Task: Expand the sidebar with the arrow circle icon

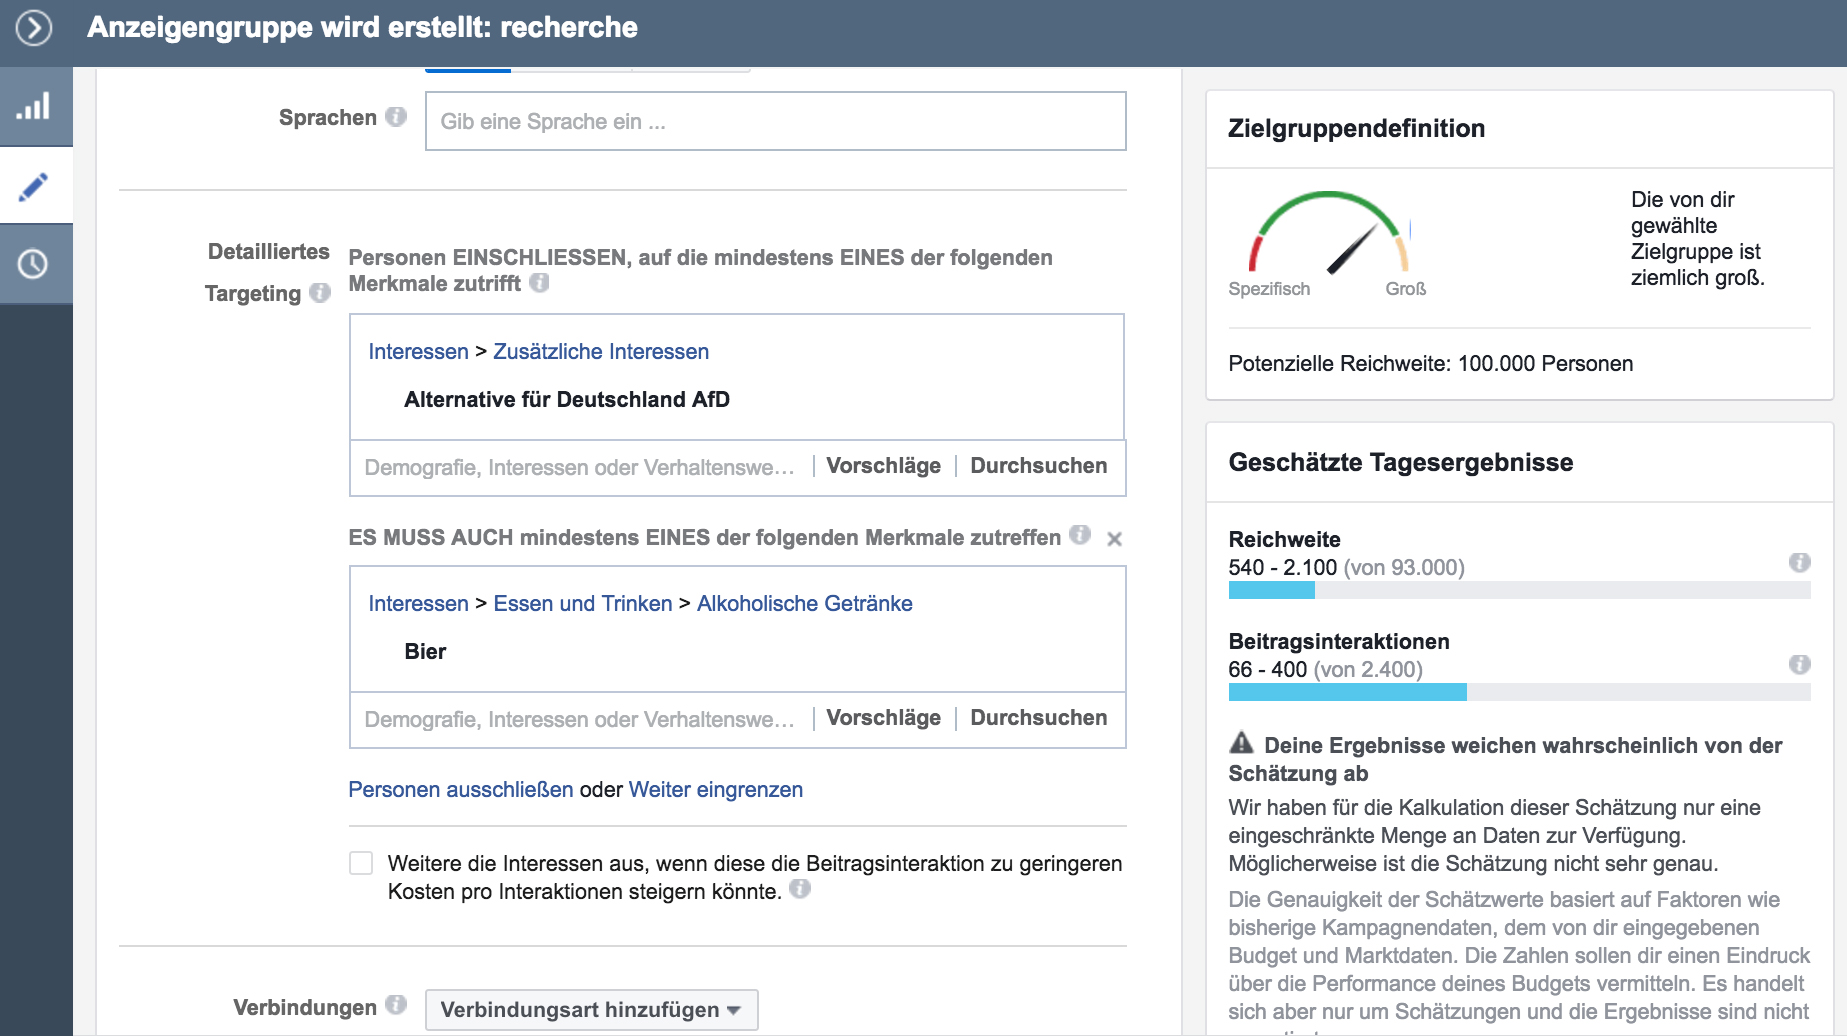Action: click(34, 28)
